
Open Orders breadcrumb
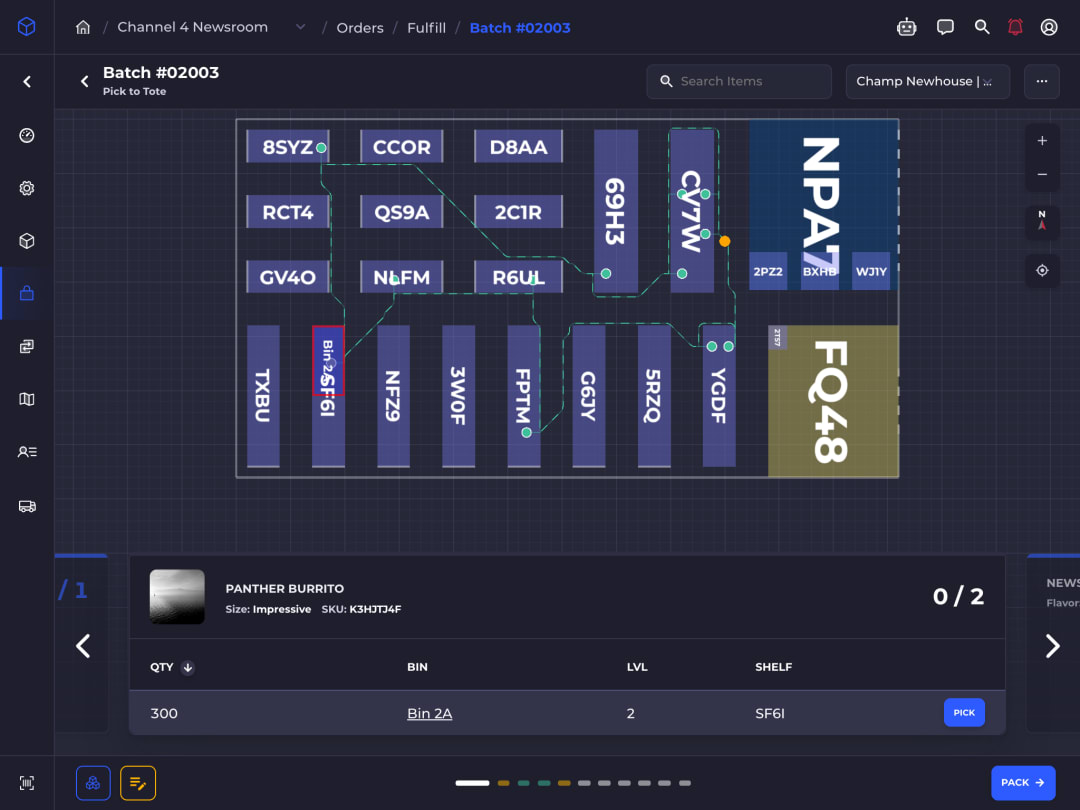pos(360,28)
